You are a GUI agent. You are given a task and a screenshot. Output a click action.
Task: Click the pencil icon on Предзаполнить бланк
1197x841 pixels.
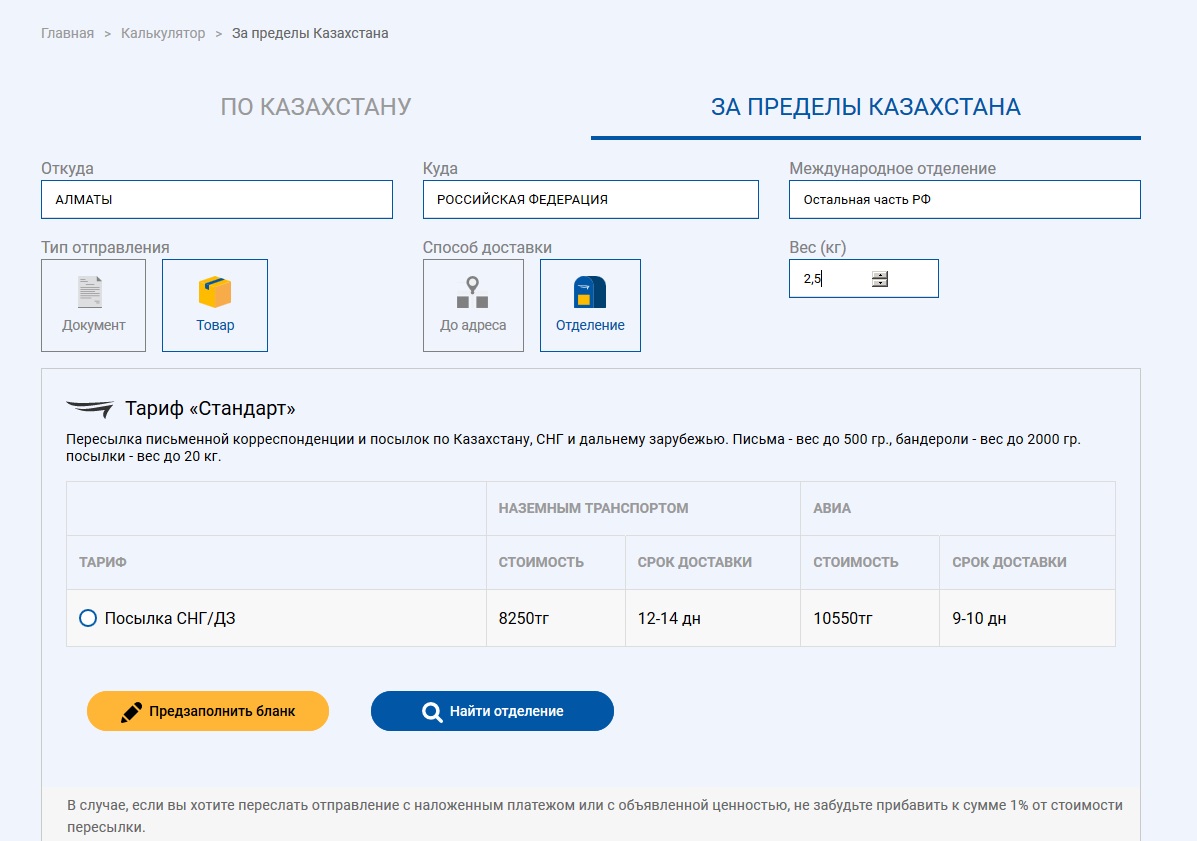pos(132,712)
